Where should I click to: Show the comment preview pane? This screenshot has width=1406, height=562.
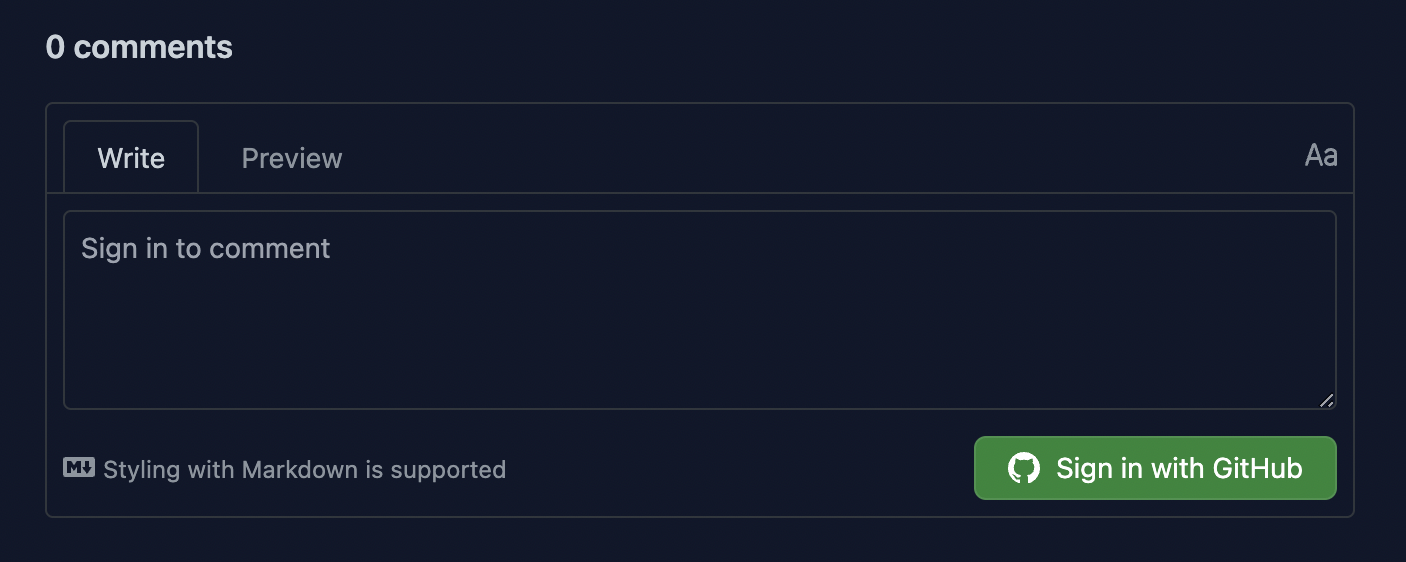pyautogui.click(x=292, y=158)
